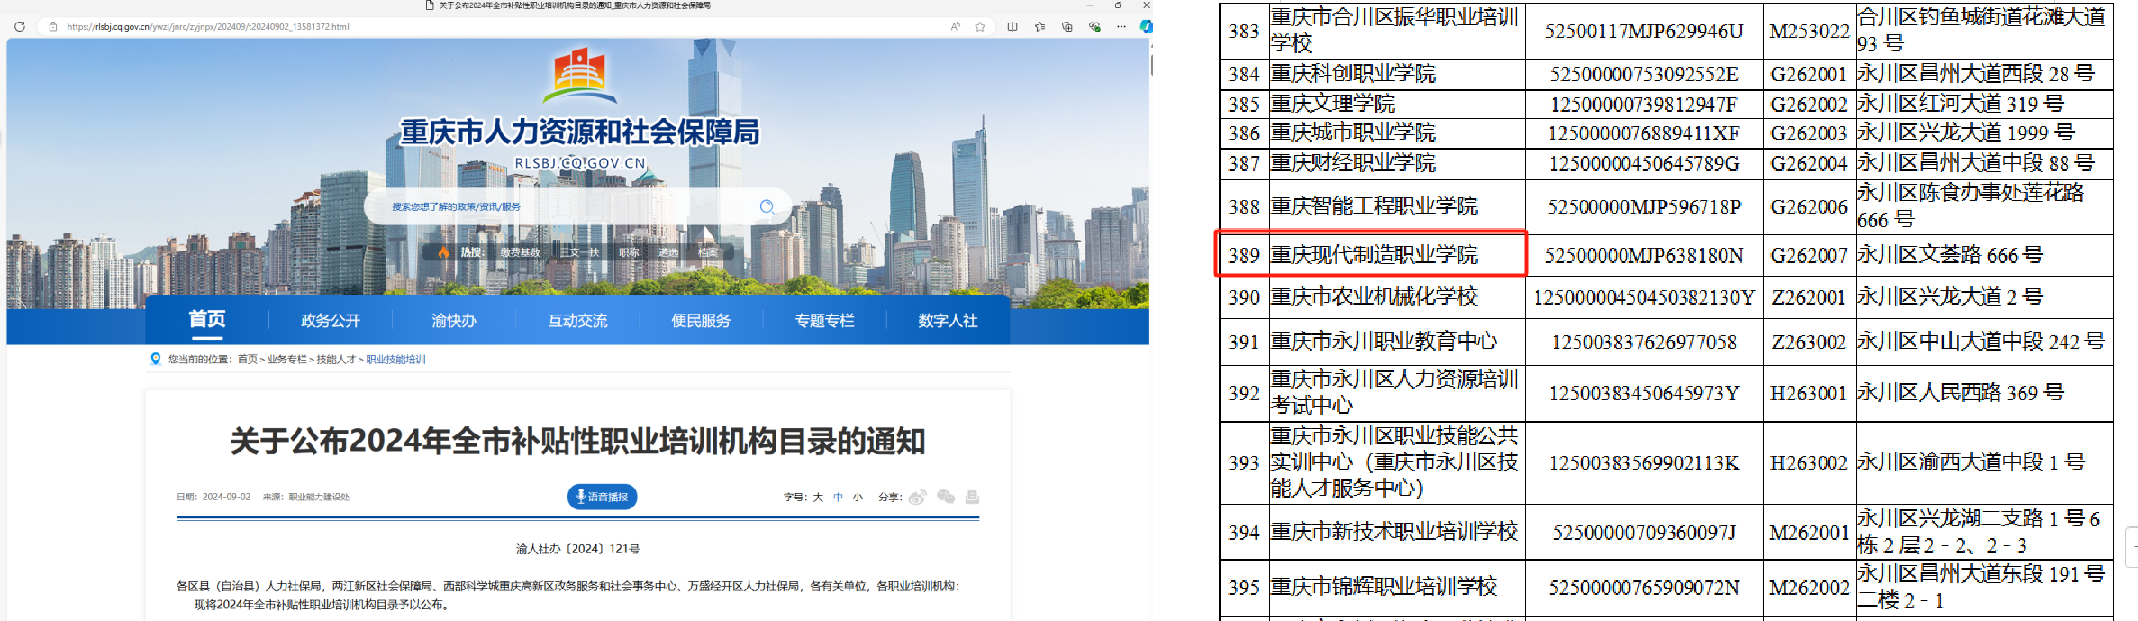Open the 便民服务 navigation tab
The width and height of the screenshot is (2138, 621).
701,321
